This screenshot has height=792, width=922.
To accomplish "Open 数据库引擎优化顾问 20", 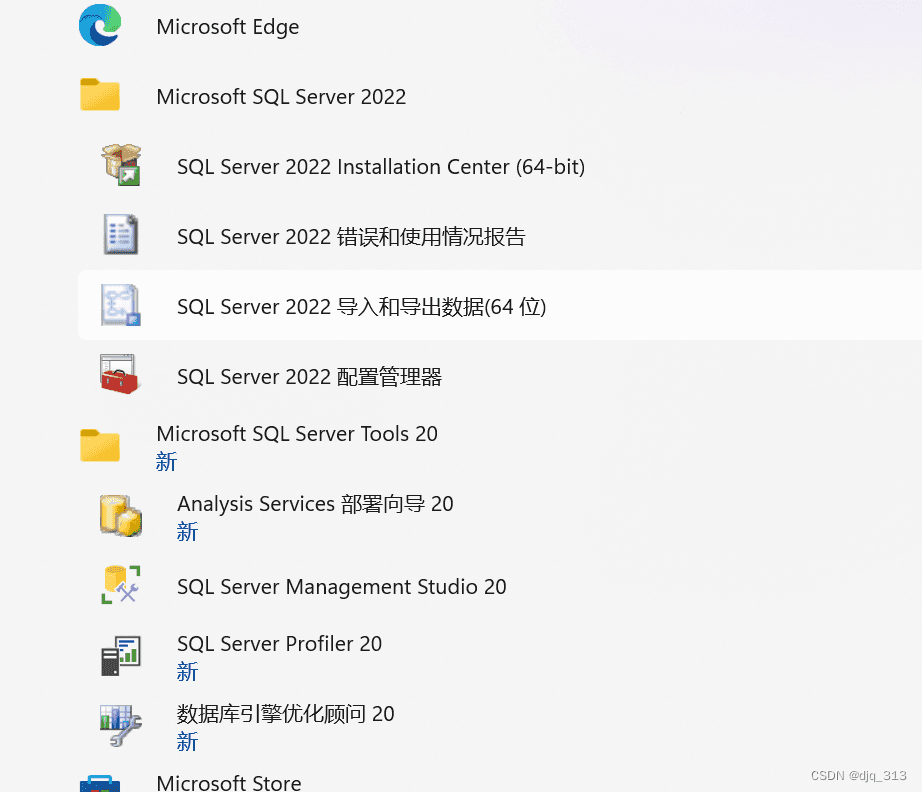I will [x=286, y=714].
